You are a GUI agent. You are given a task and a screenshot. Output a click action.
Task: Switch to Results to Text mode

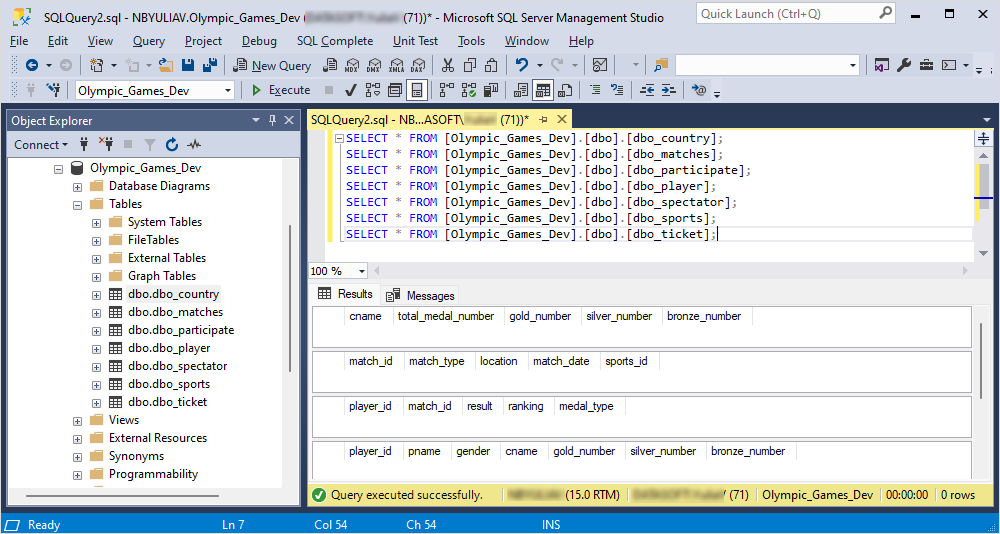pos(521,90)
